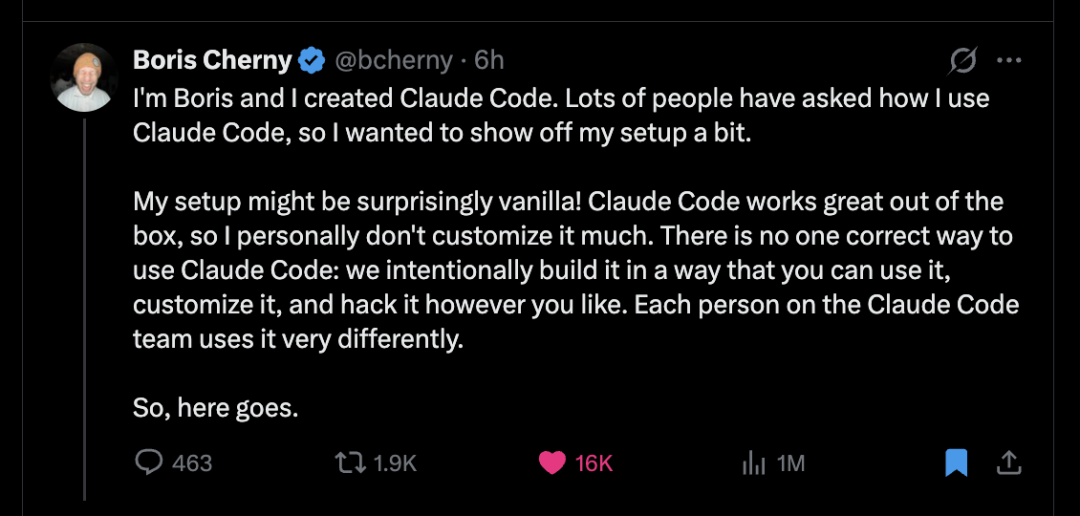Open the post via 6h timestamp
Image resolution: width=1080 pixels, height=516 pixels.
point(489,61)
